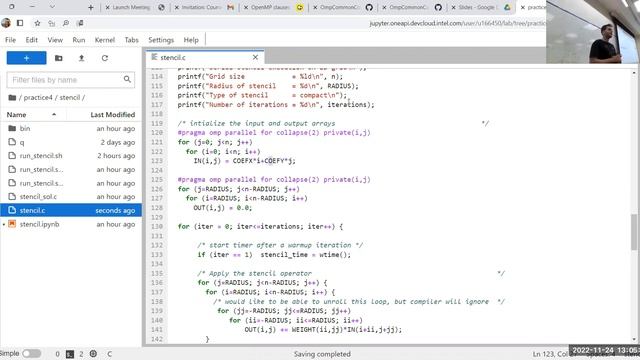
Task: Open the Settings menu
Action: [x=161, y=40]
